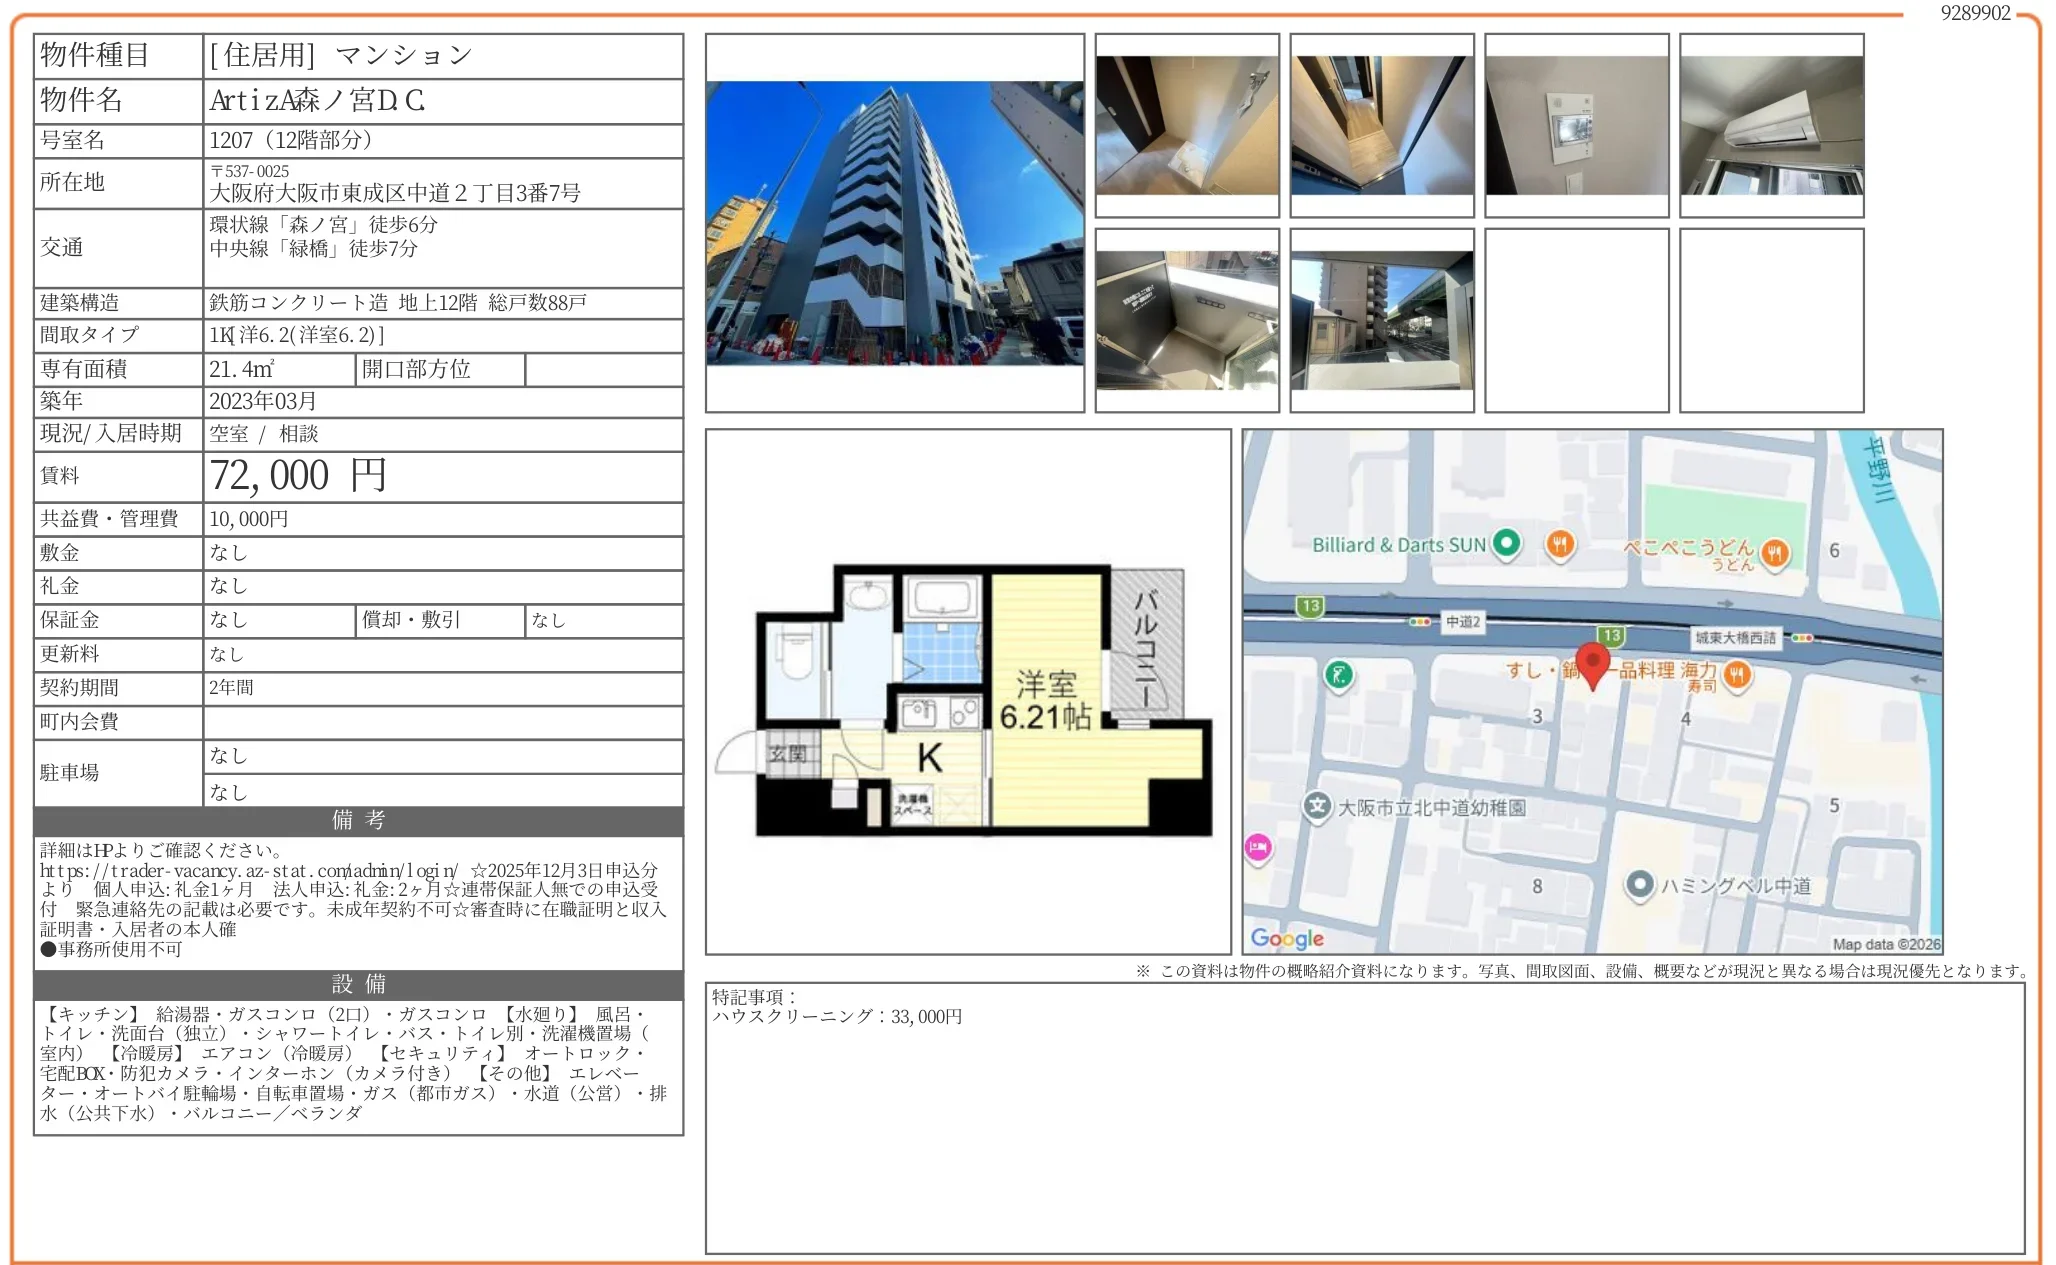2056x1265 pixels.
Task: Click the green convenience marker near route 13
Action: (1338, 674)
